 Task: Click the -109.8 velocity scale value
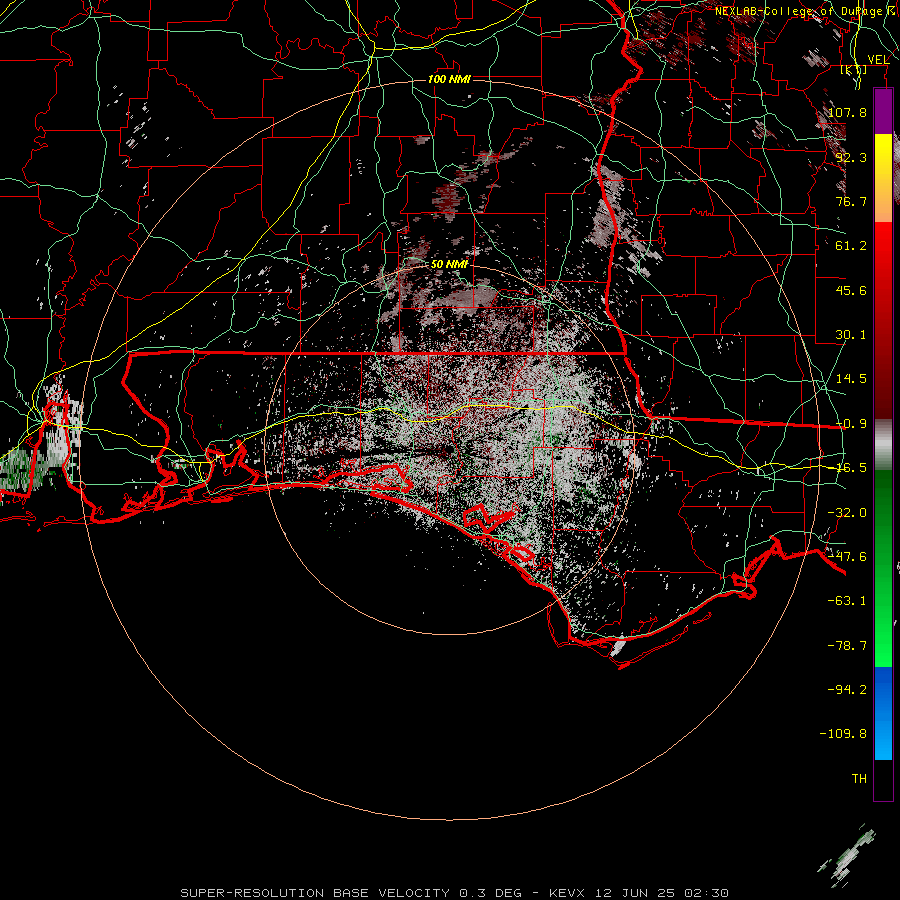843,734
